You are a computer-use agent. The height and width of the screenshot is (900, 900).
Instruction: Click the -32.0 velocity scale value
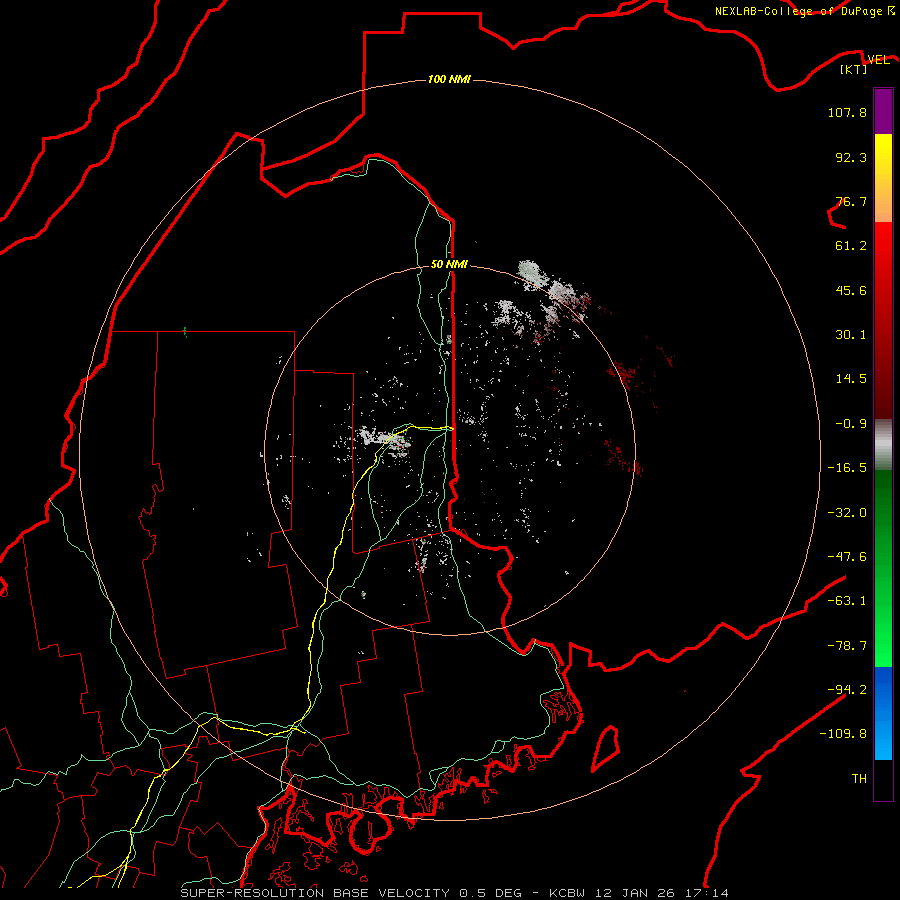(x=847, y=513)
